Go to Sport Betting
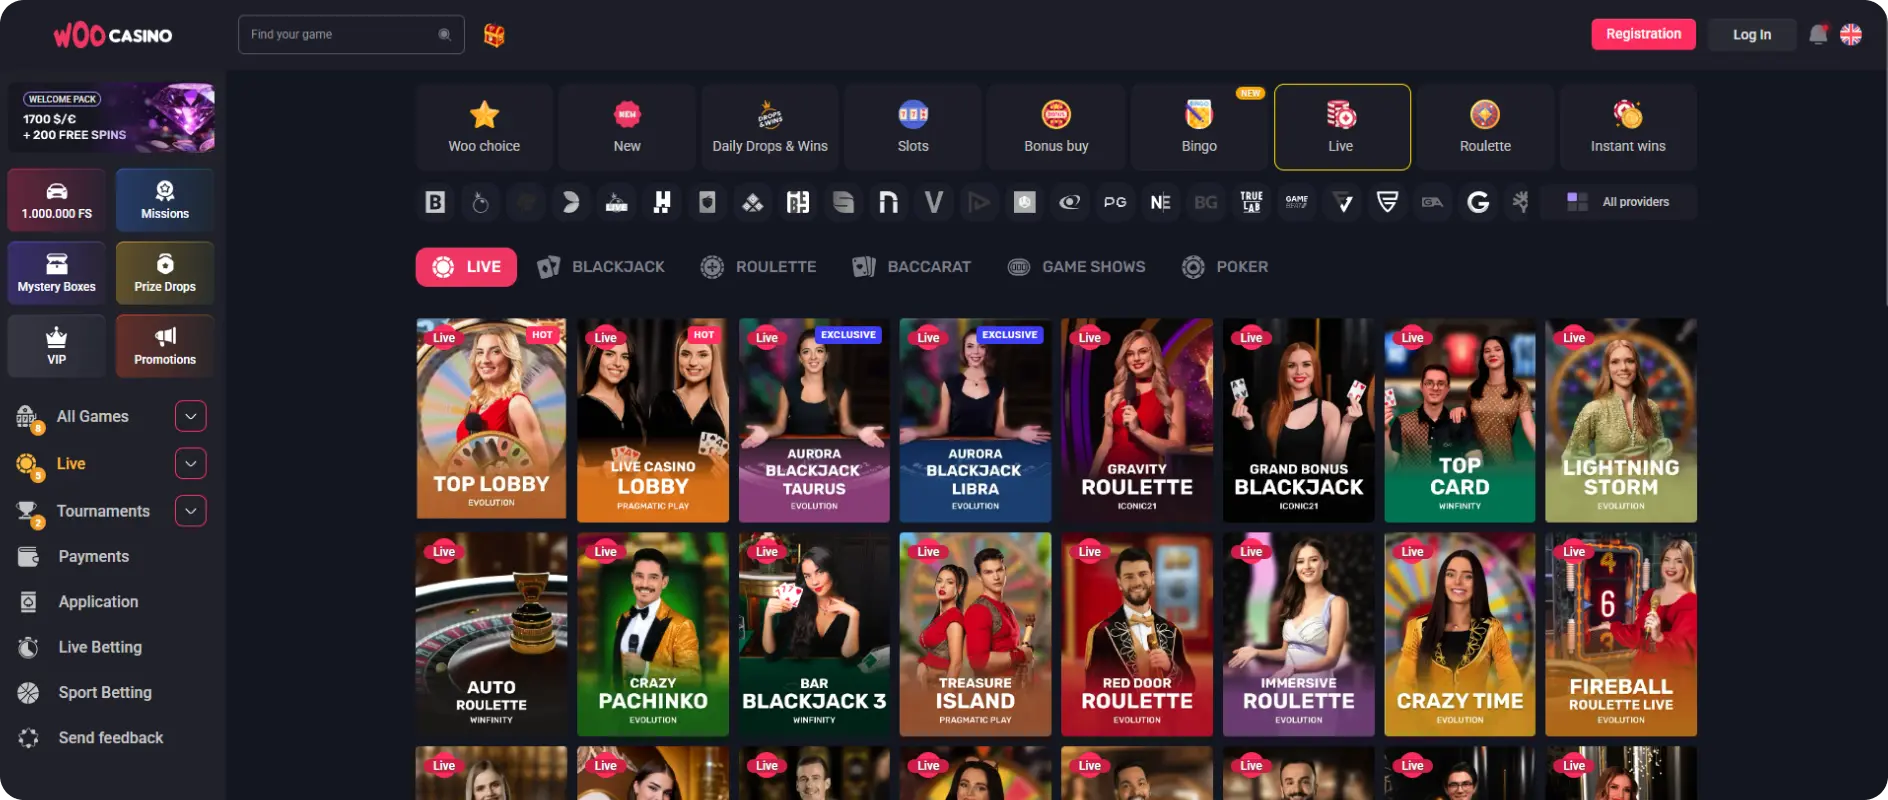The height and width of the screenshot is (800, 1888). click(105, 692)
